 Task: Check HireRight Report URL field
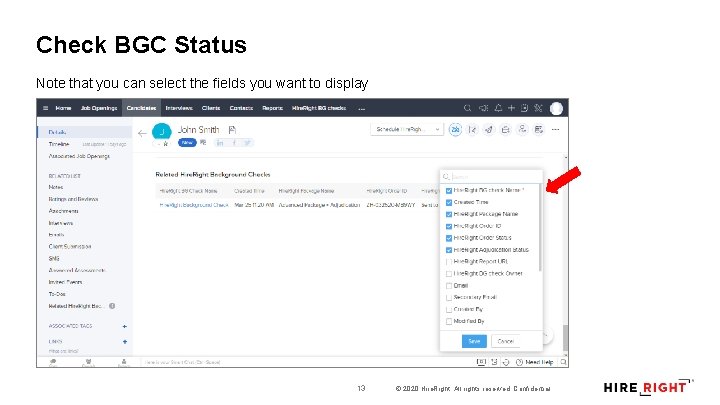449,262
